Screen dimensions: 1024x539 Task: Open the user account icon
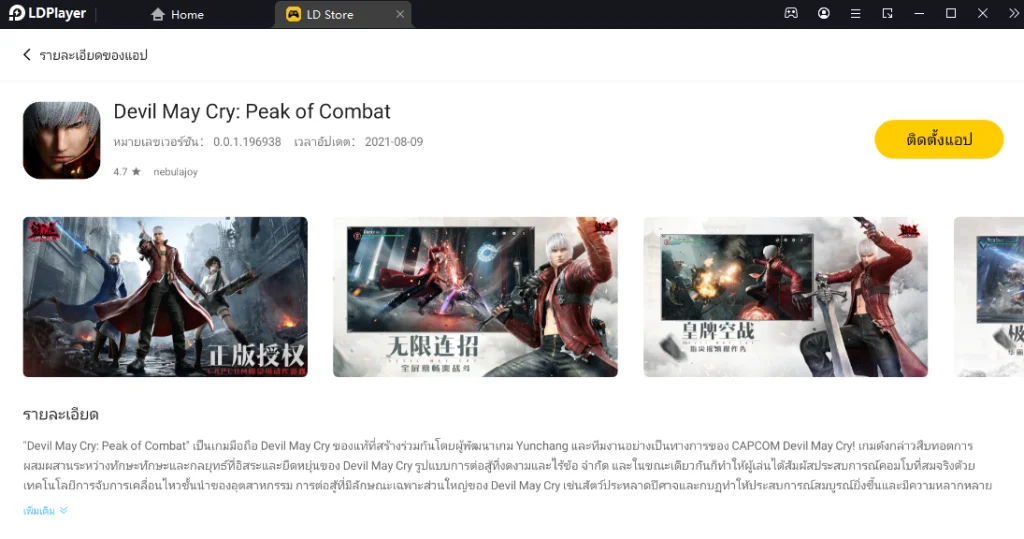pyautogui.click(x=824, y=13)
